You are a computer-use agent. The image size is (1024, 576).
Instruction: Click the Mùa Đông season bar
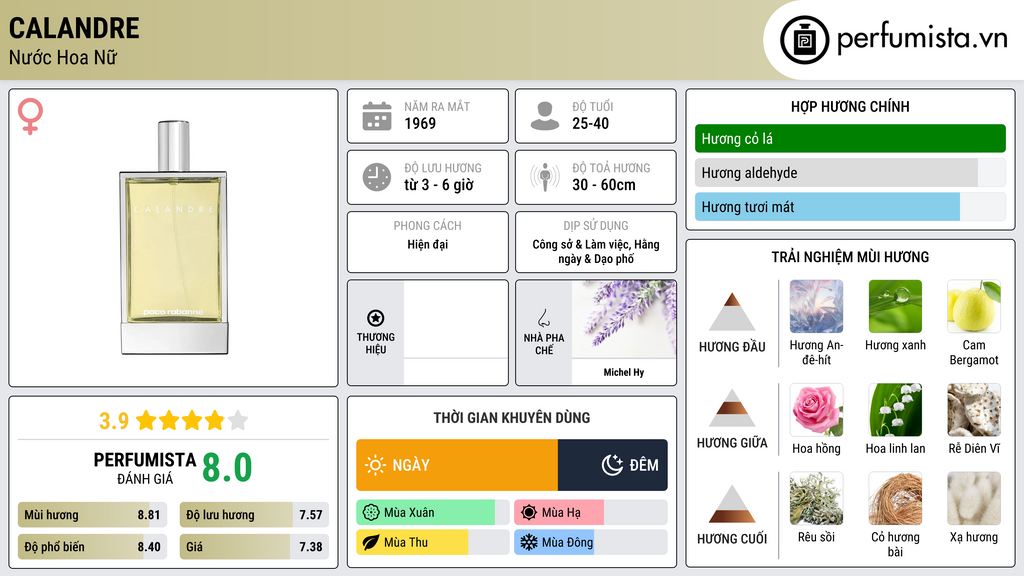[x=591, y=542]
